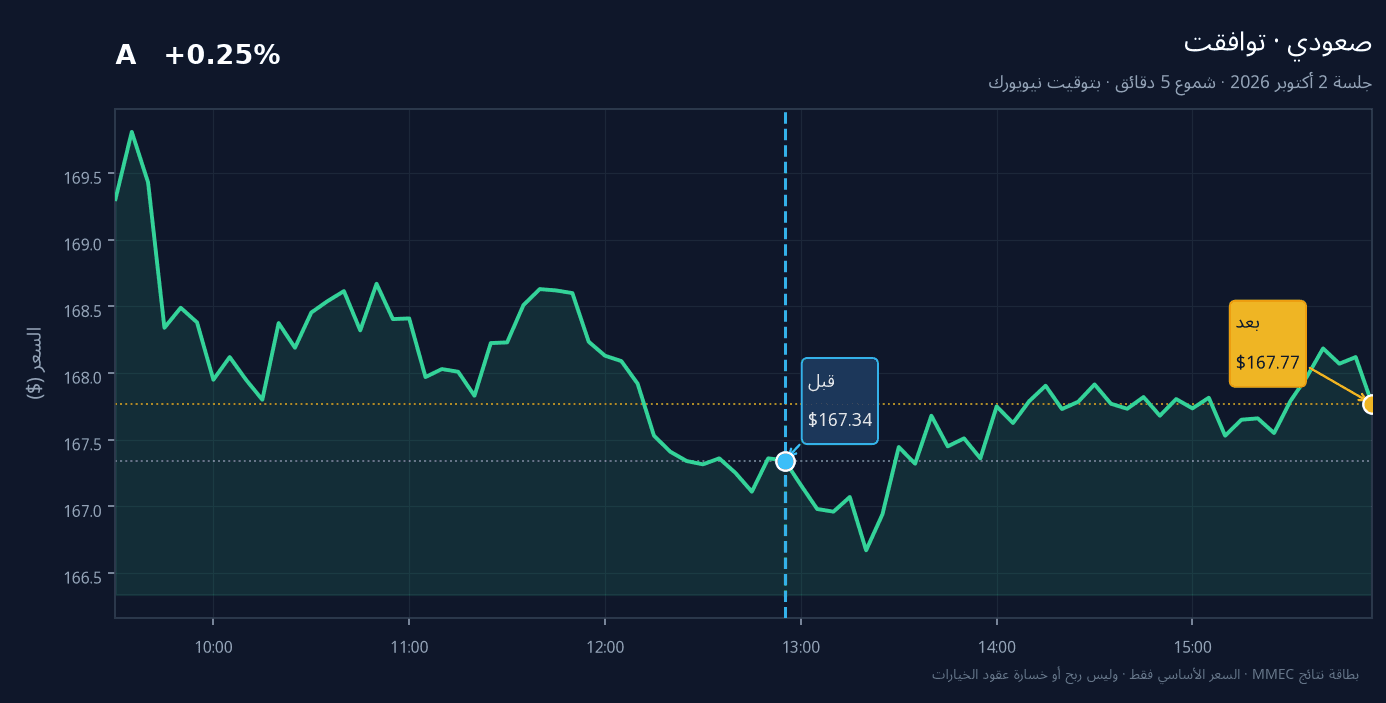Click the MMEC footer disclaimer text
Screen dimensions: 1386x703
coord(1145,674)
